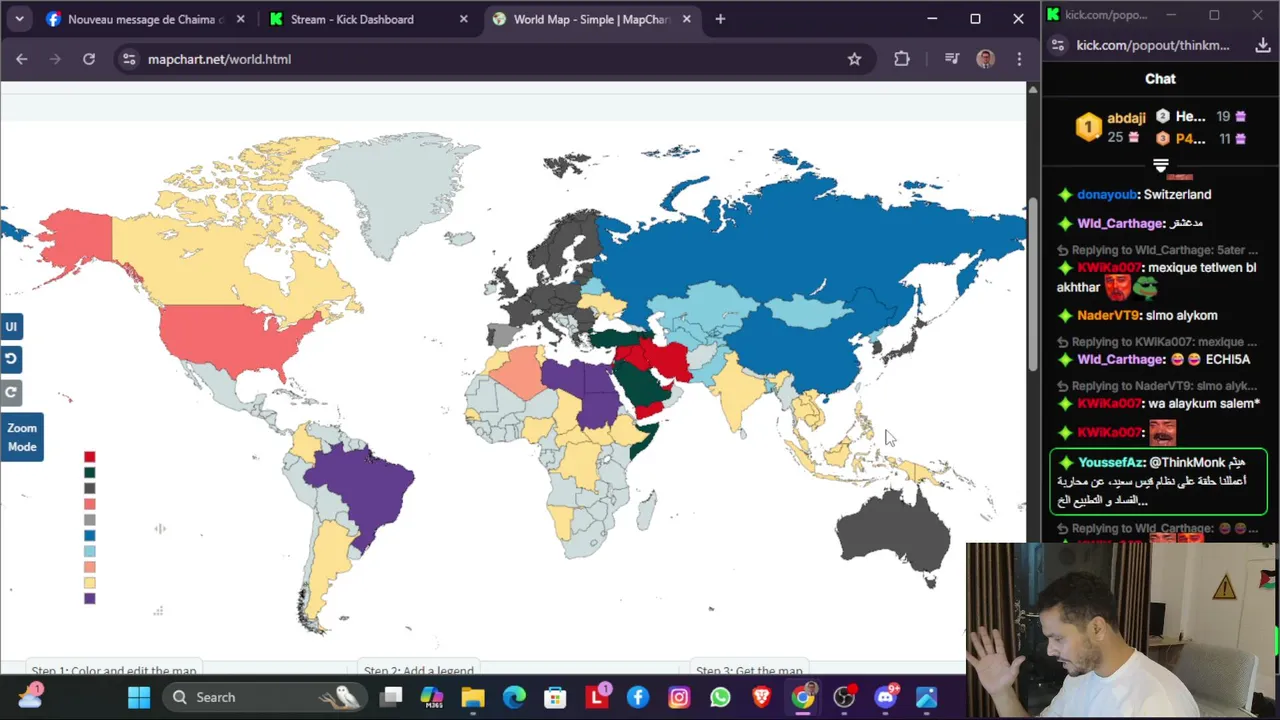Collapse the chat leaderboard arrow
This screenshot has width=1280, height=720.
(1160, 165)
